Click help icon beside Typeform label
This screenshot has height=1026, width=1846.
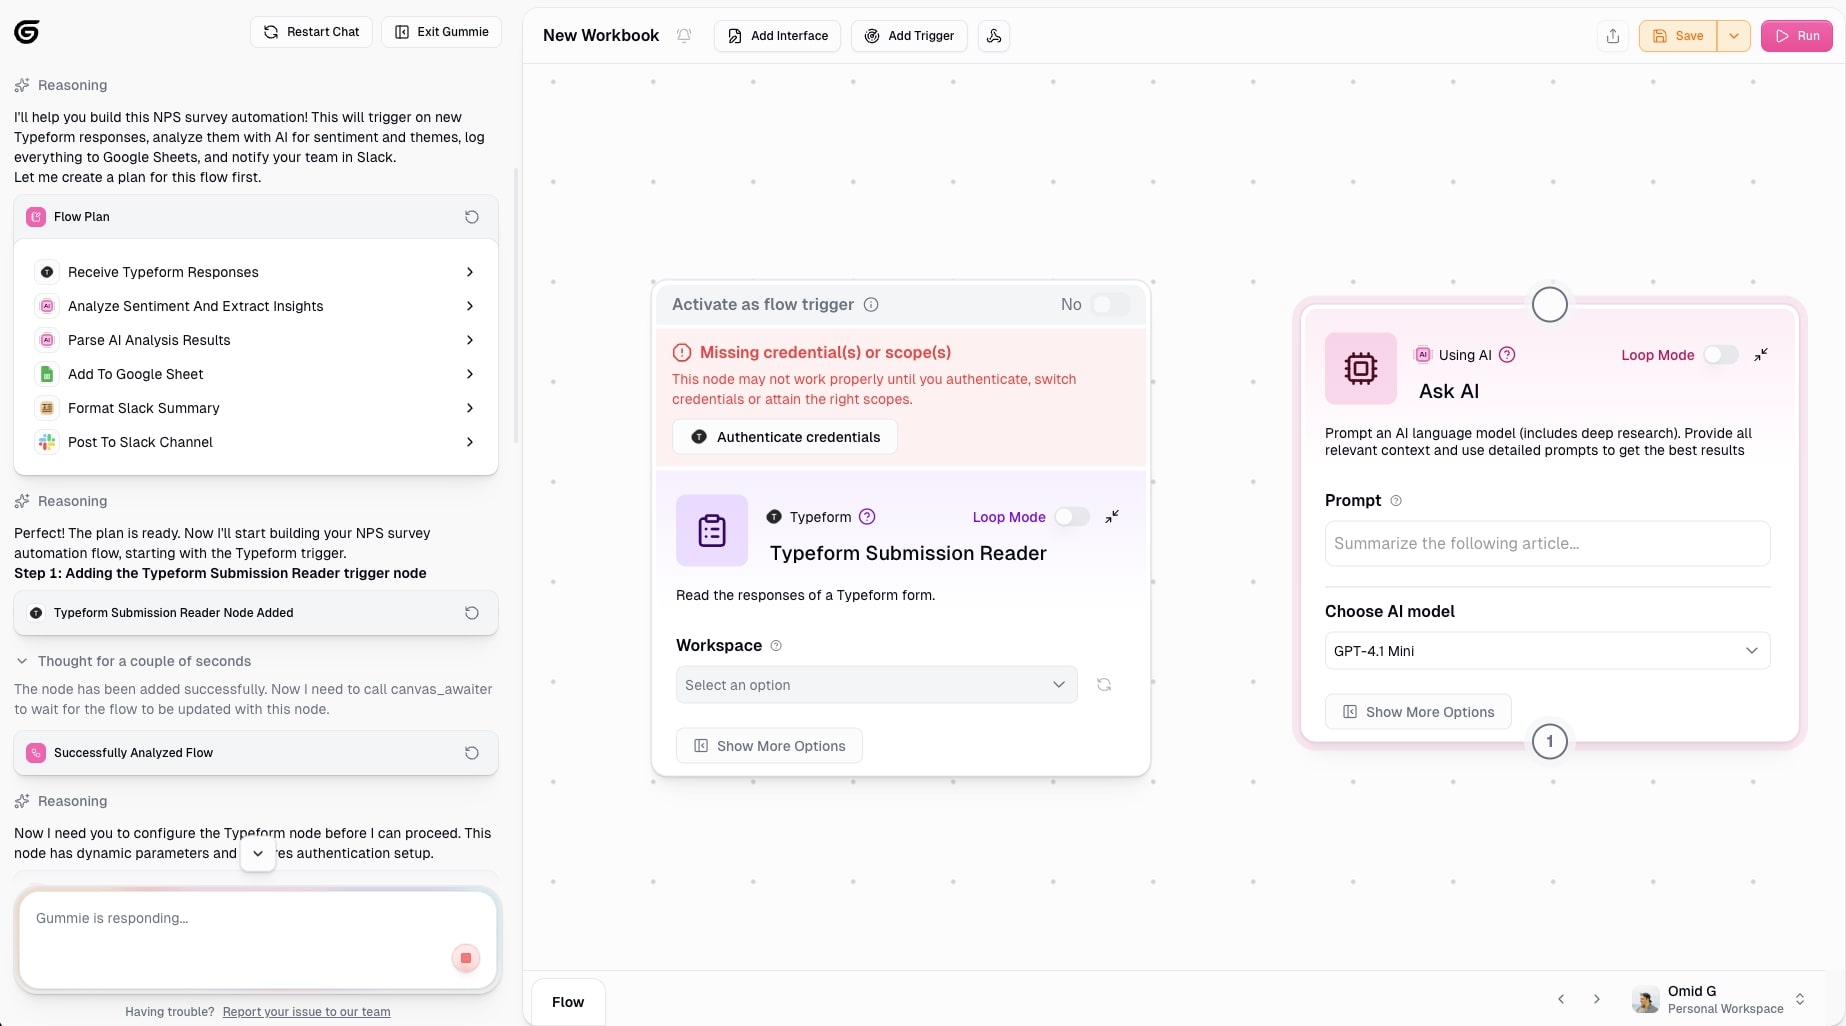[x=867, y=517]
